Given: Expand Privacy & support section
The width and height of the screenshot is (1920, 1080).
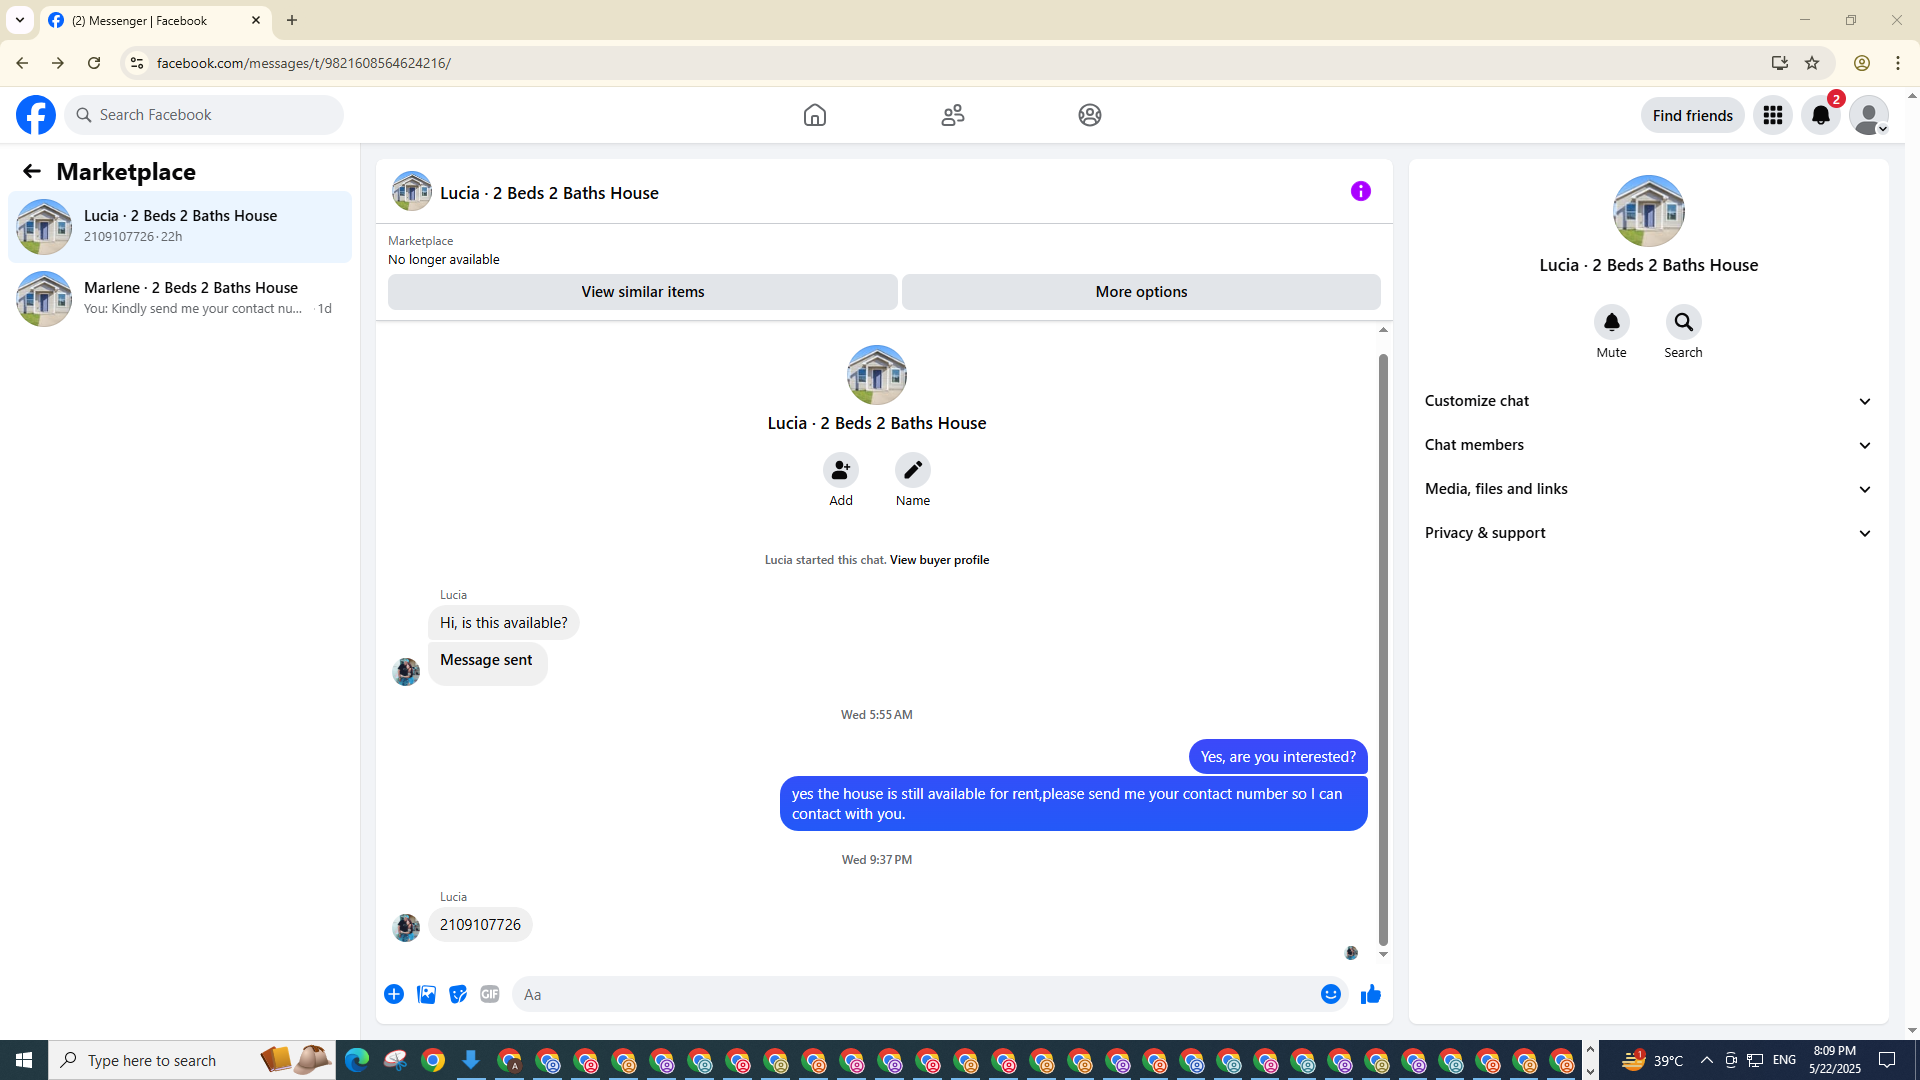Looking at the screenshot, I should (1649, 533).
